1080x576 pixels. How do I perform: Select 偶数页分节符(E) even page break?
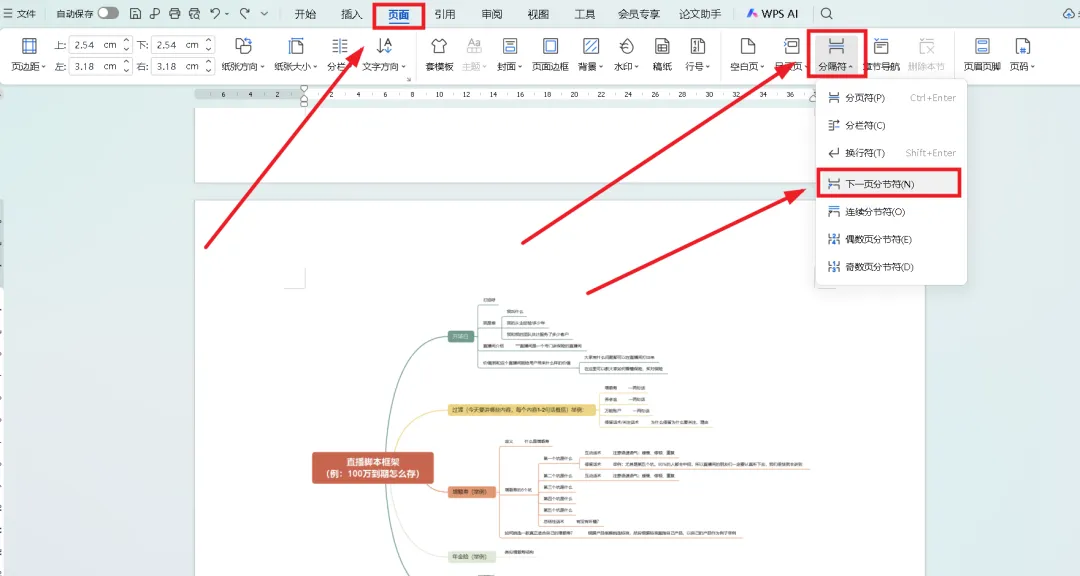tap(891, 239)
